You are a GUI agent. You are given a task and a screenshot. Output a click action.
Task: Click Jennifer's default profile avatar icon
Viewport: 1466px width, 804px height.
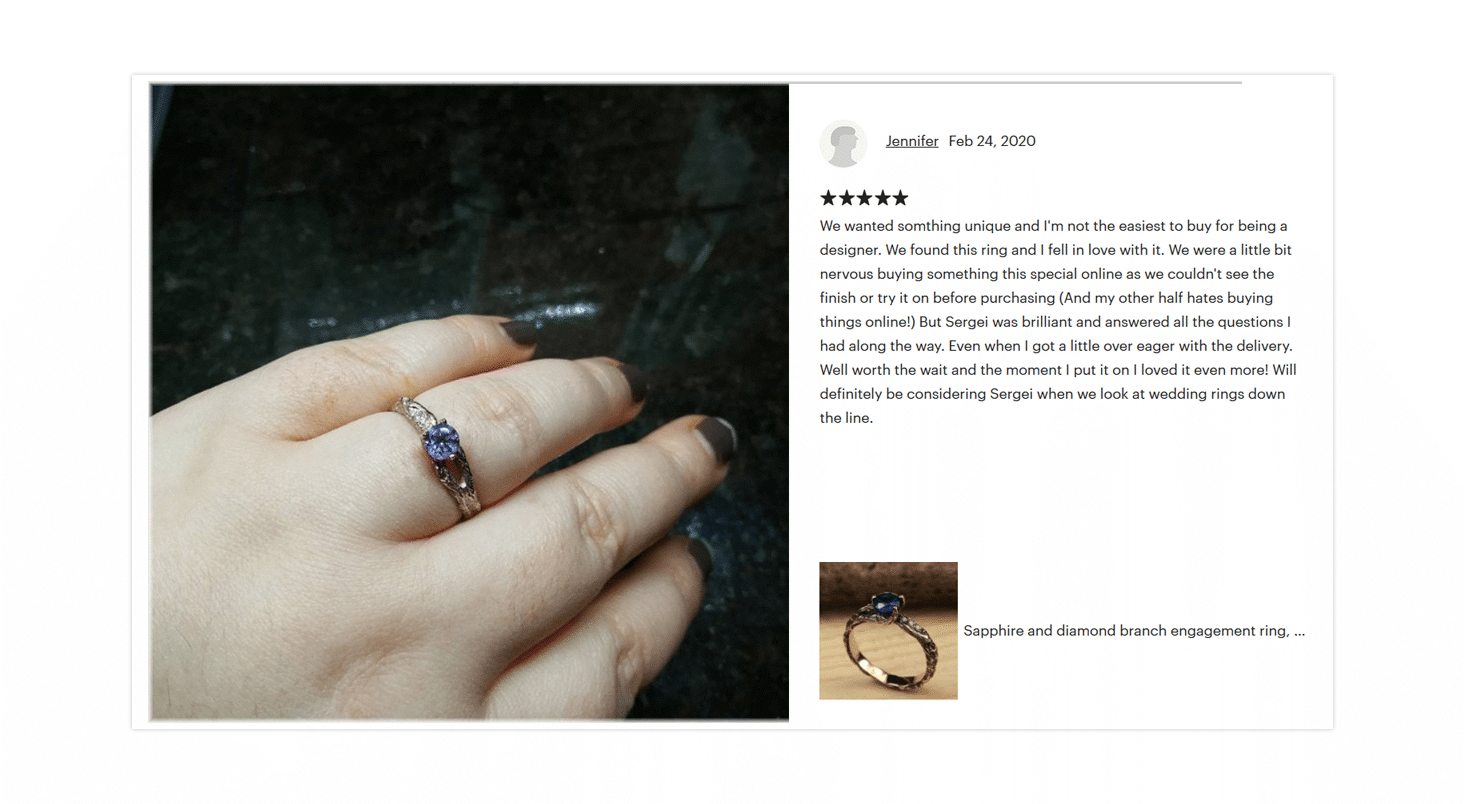[x=843, y=143]
